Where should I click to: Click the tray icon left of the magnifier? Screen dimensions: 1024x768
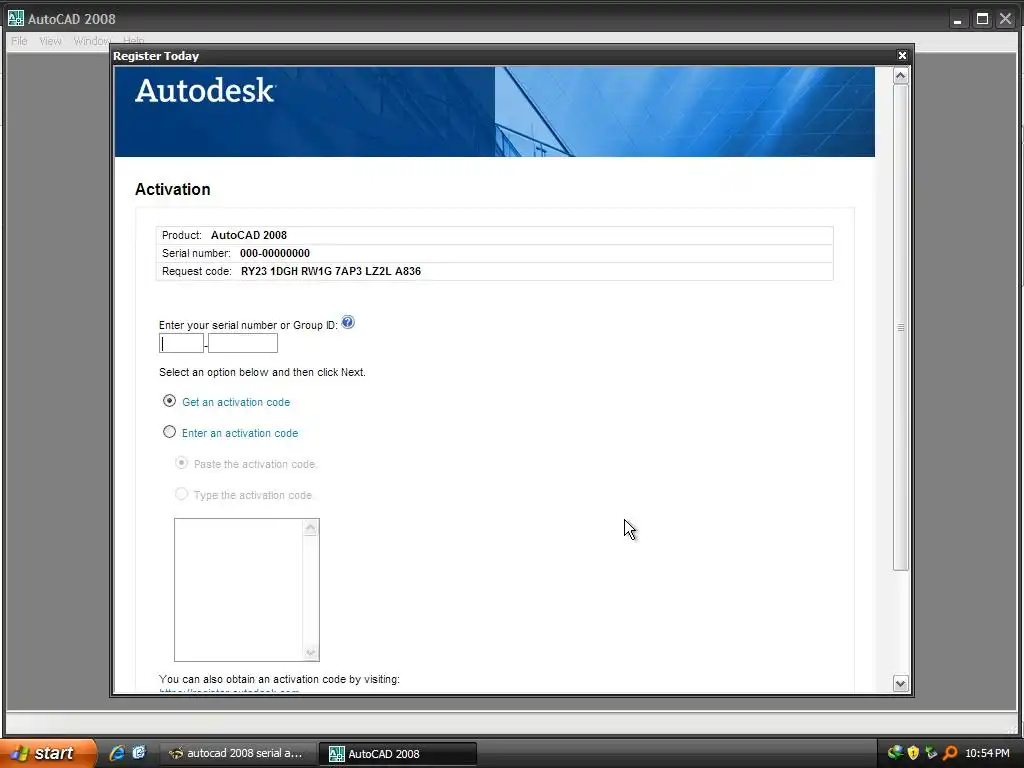931,753
